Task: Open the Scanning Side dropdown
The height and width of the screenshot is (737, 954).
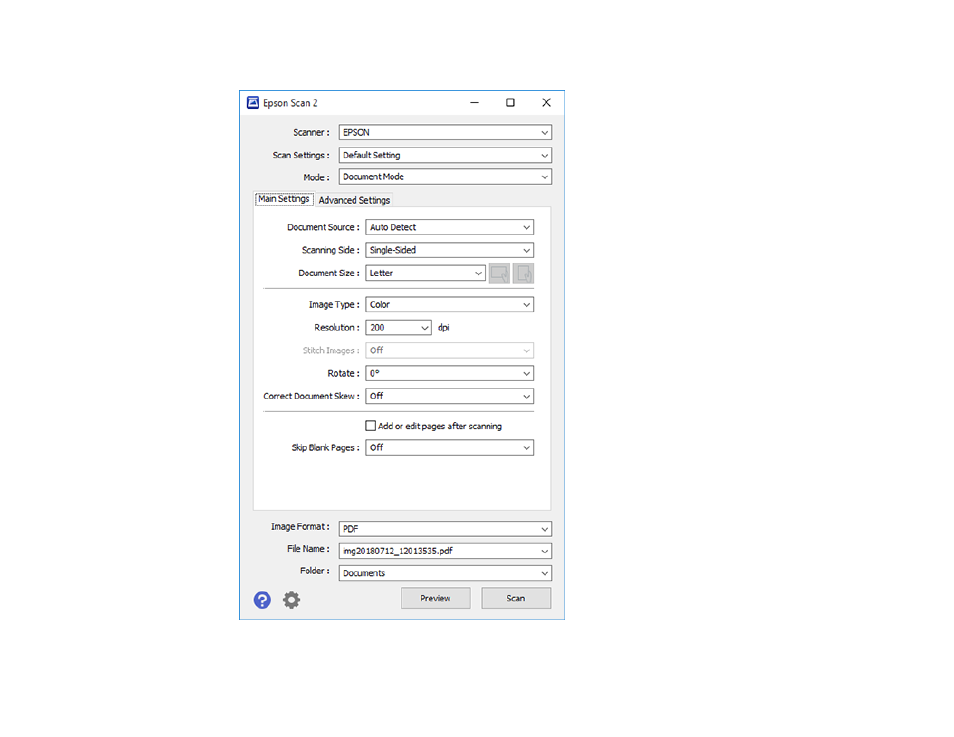Action: 450,250
